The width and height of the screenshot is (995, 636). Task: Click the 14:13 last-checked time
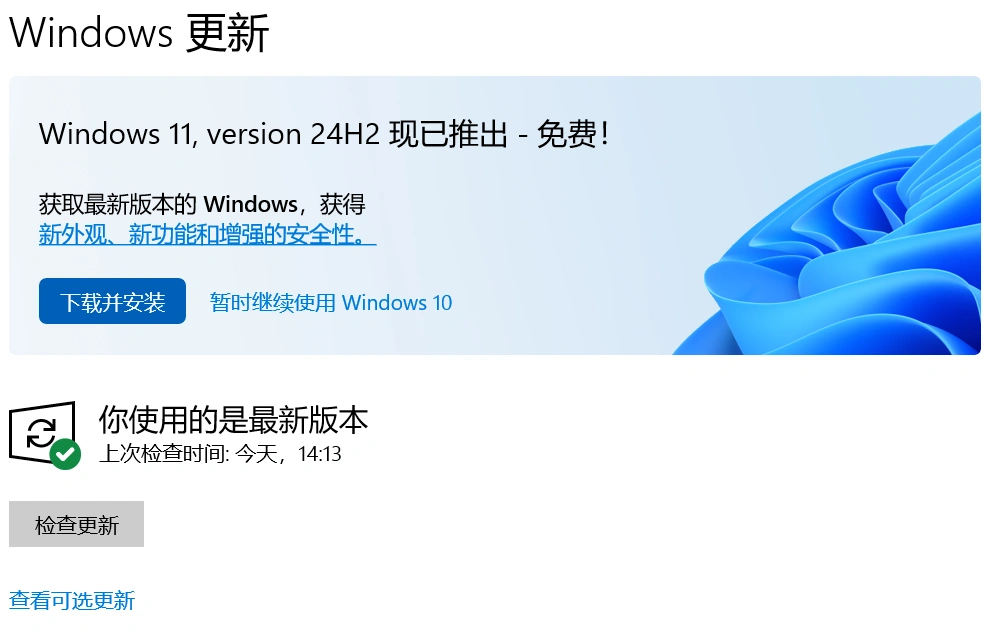320,454
